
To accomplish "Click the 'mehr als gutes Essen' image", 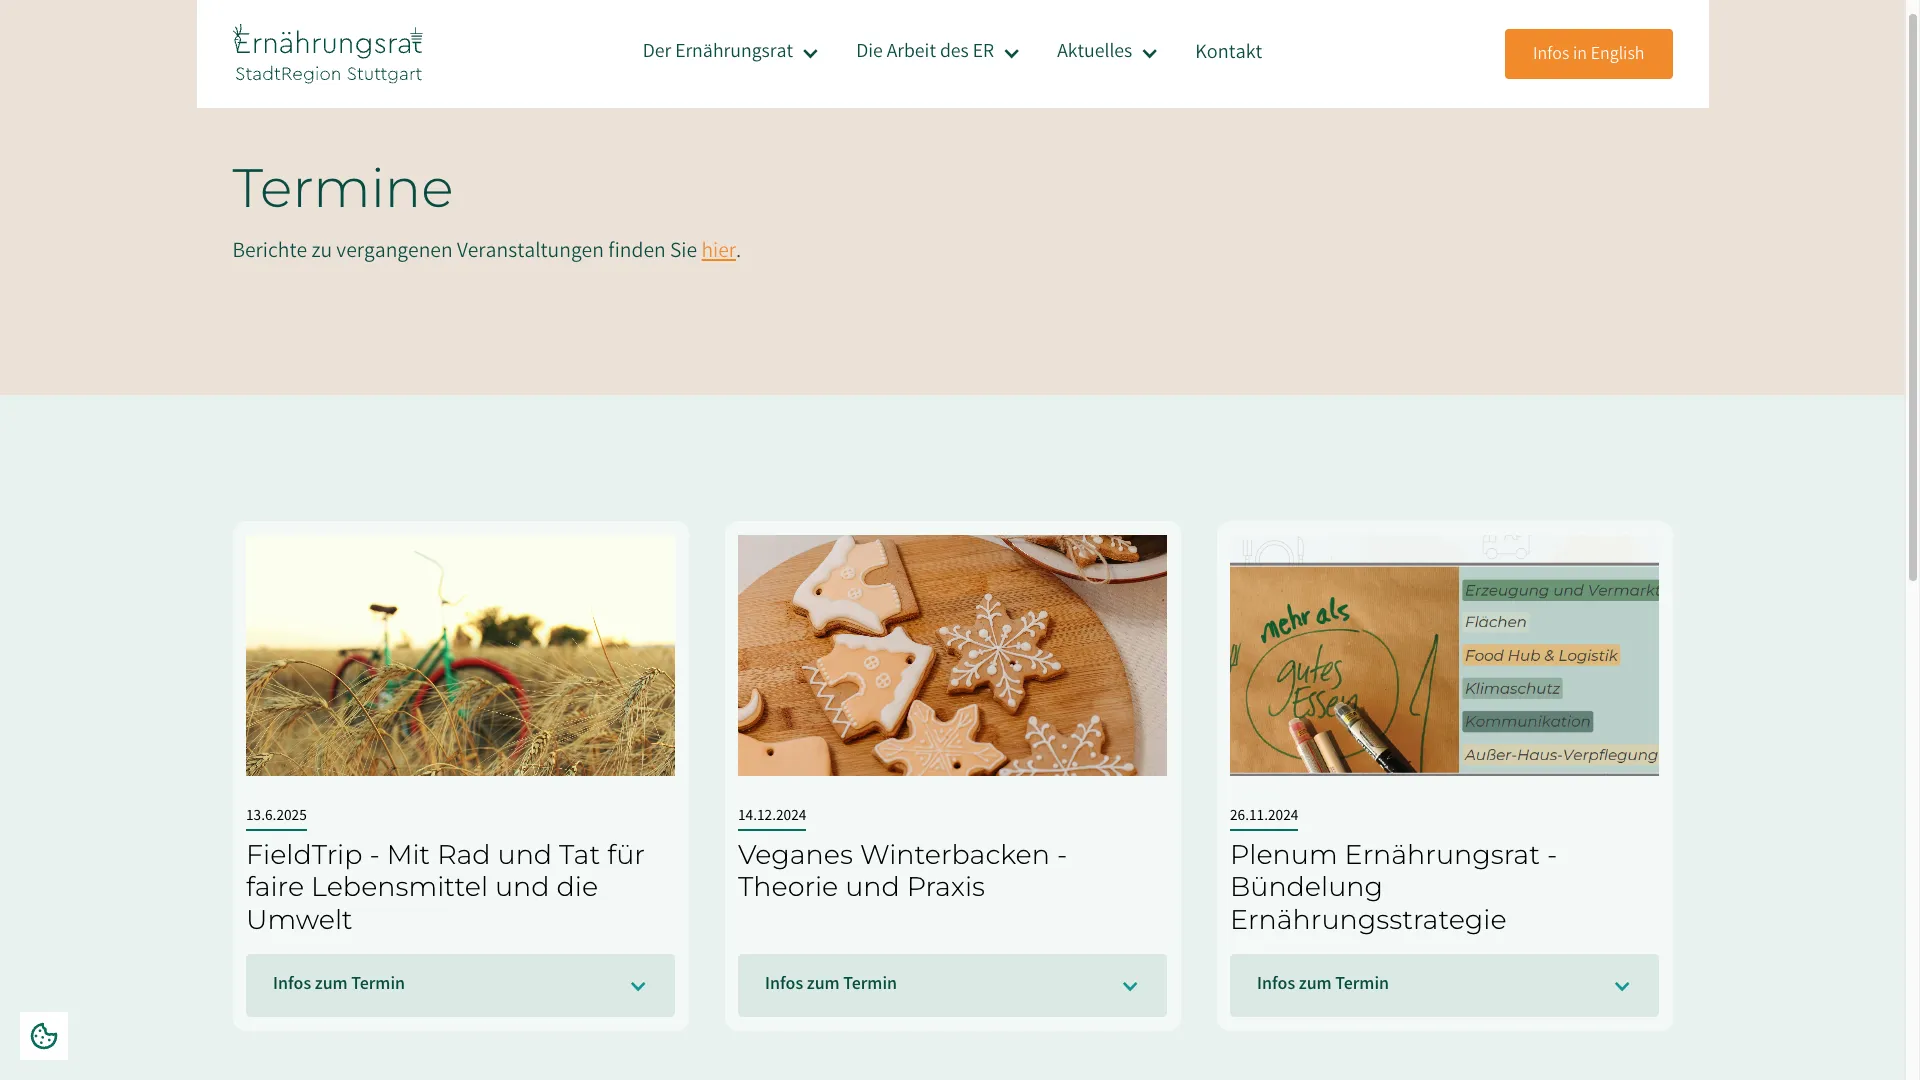I will [1444, 655].
